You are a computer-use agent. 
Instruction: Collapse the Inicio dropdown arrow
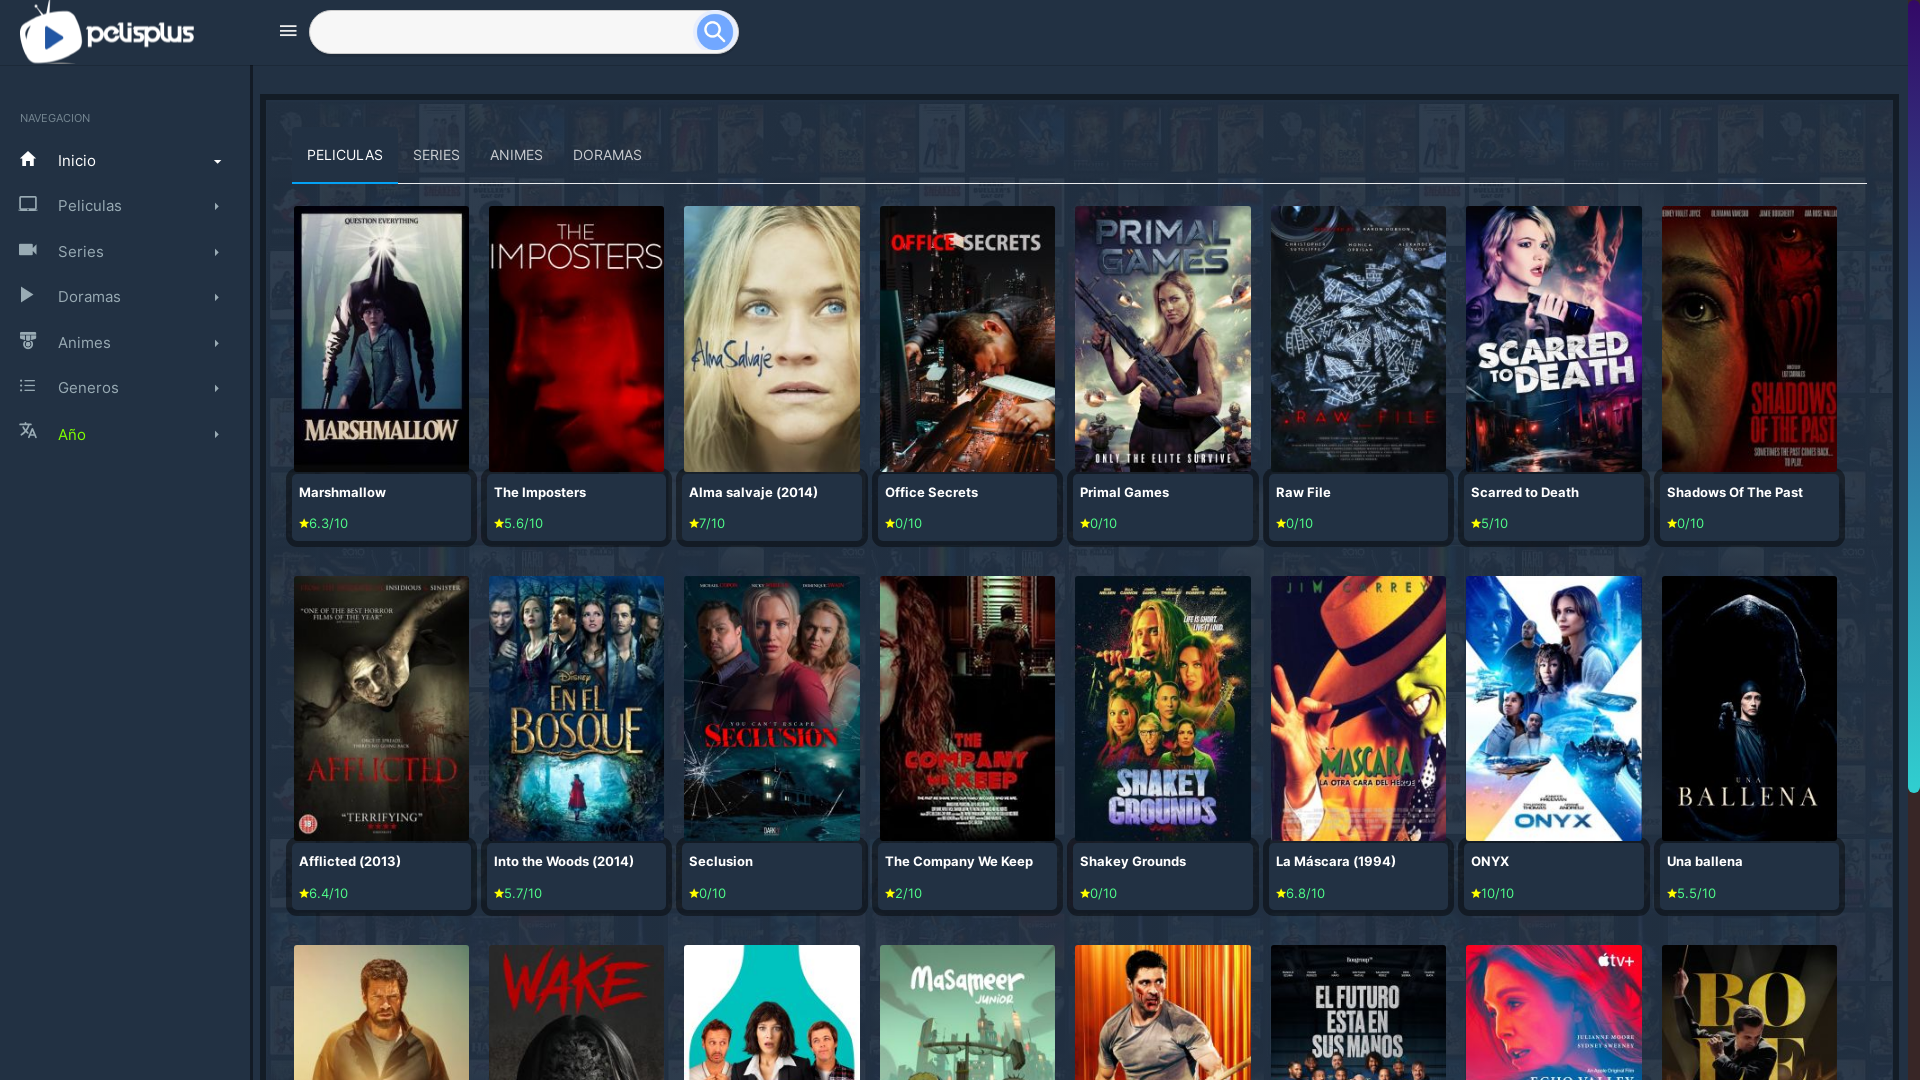[x=217, y=162]
